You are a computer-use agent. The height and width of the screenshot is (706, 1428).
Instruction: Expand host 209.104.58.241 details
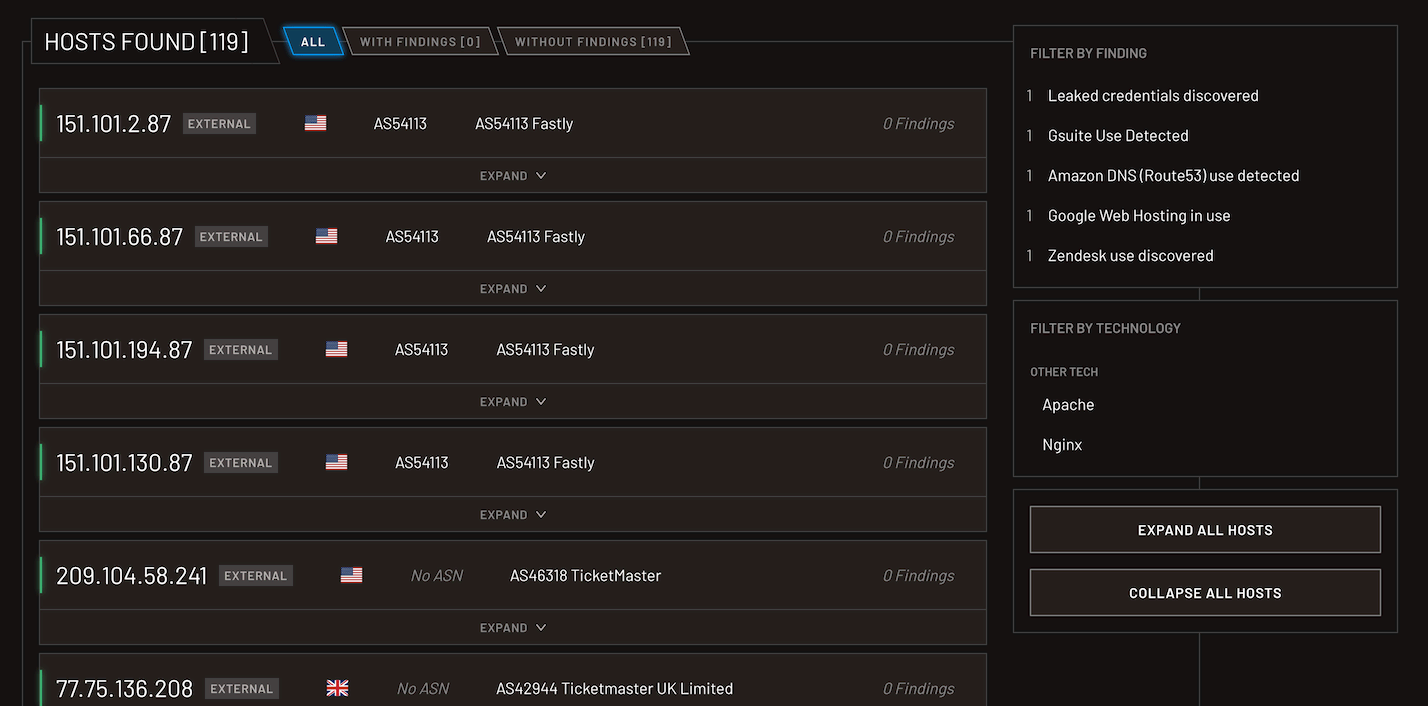[x=512, y=628]
